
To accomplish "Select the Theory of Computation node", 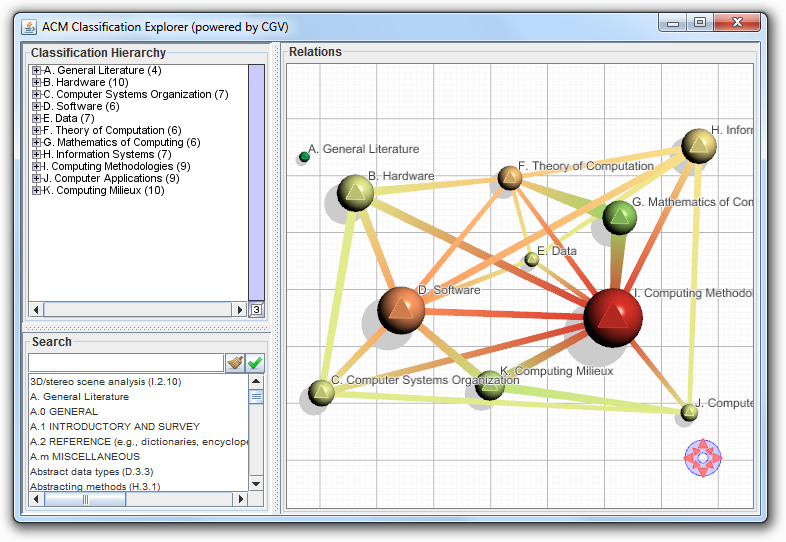I will point(510,179).
